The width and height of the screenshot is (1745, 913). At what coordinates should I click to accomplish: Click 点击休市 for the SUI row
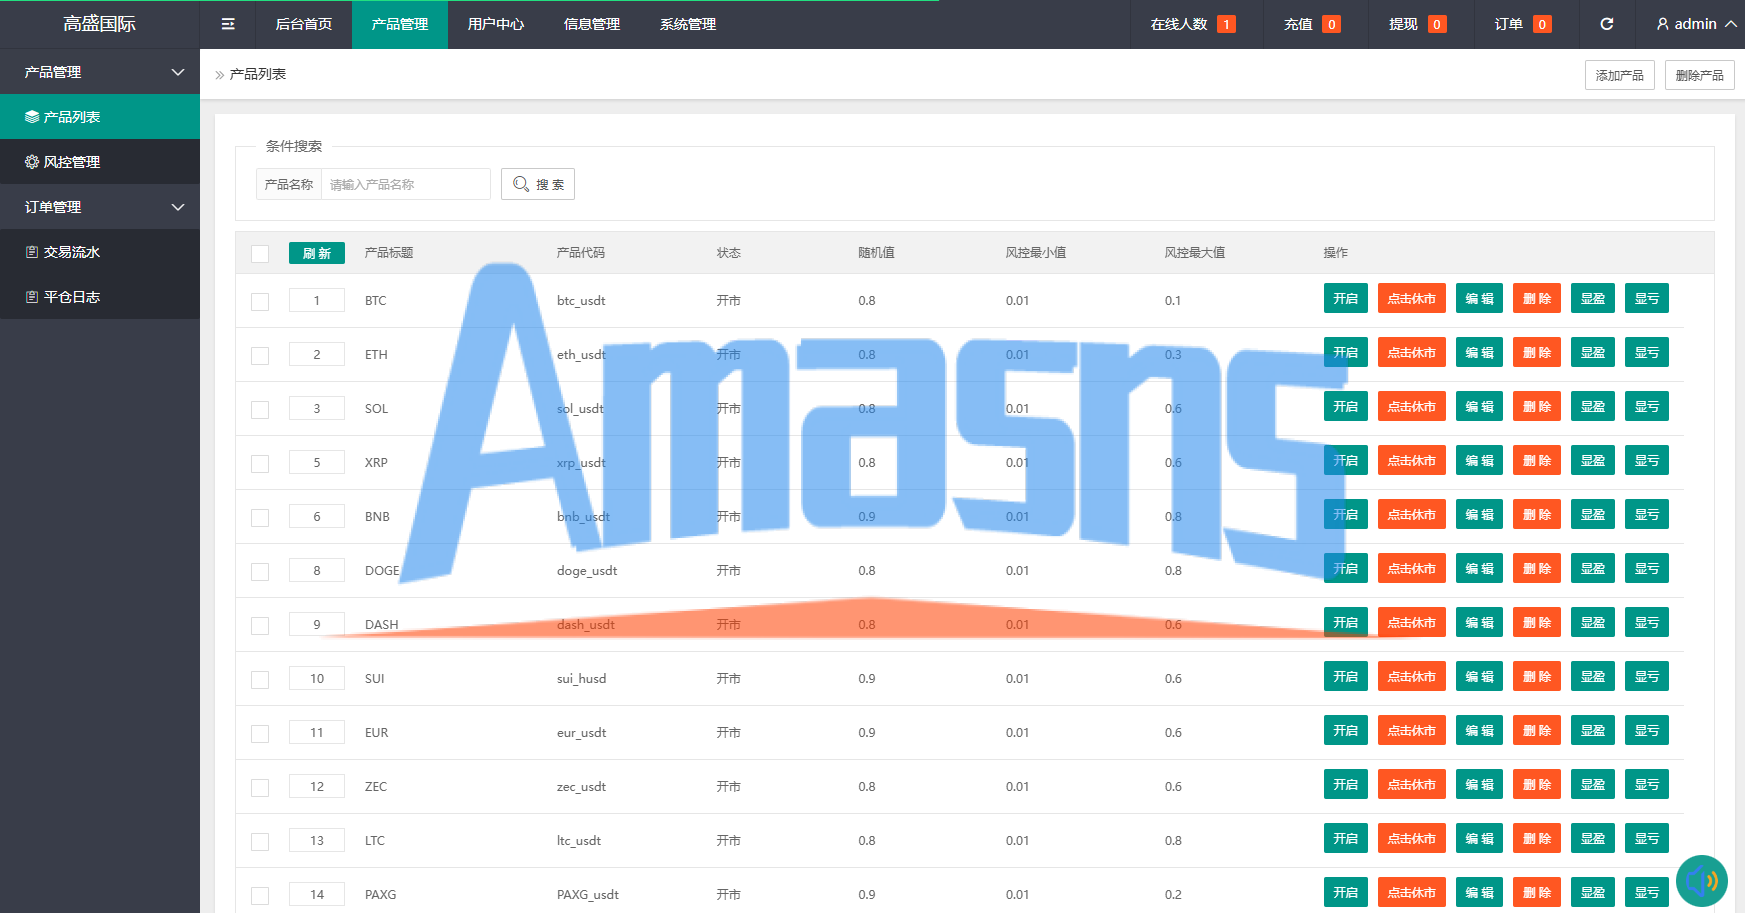click(1412, 677)
